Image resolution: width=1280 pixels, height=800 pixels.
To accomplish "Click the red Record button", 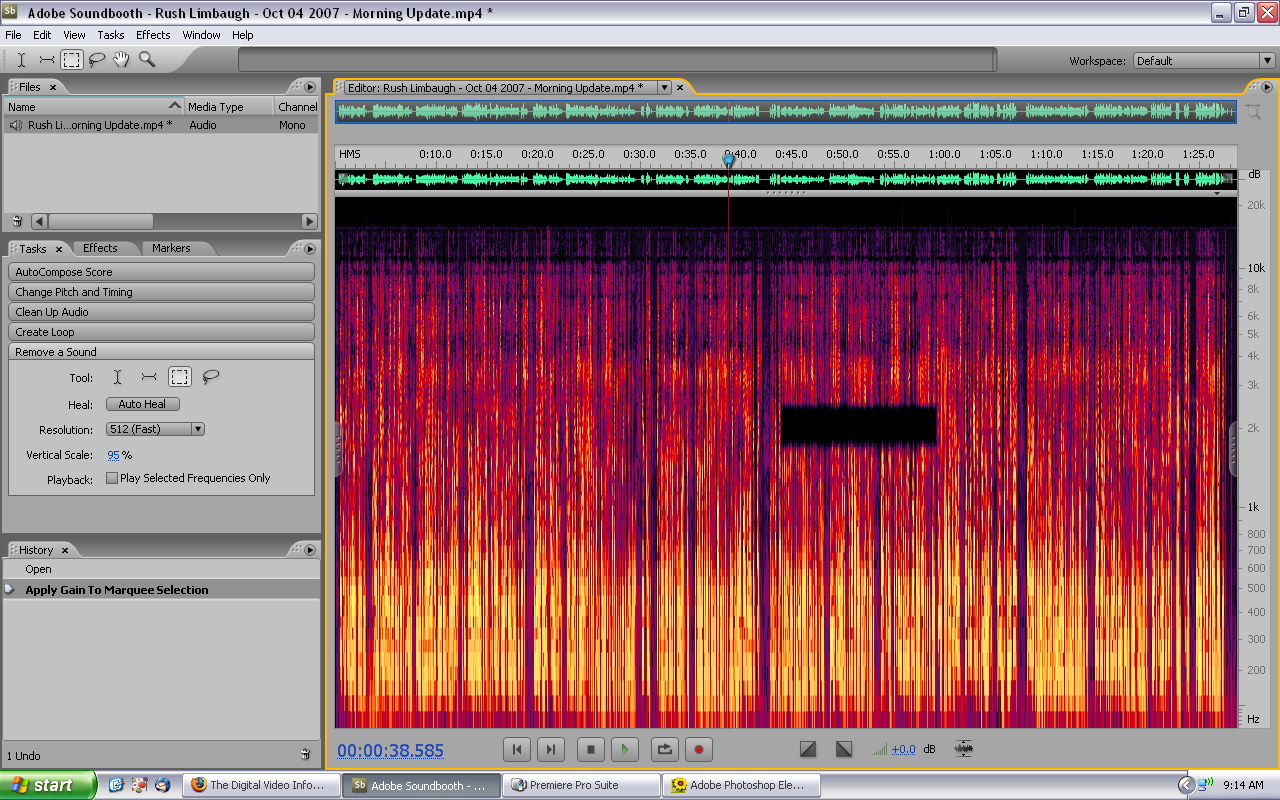I will [x=699, y=749].
